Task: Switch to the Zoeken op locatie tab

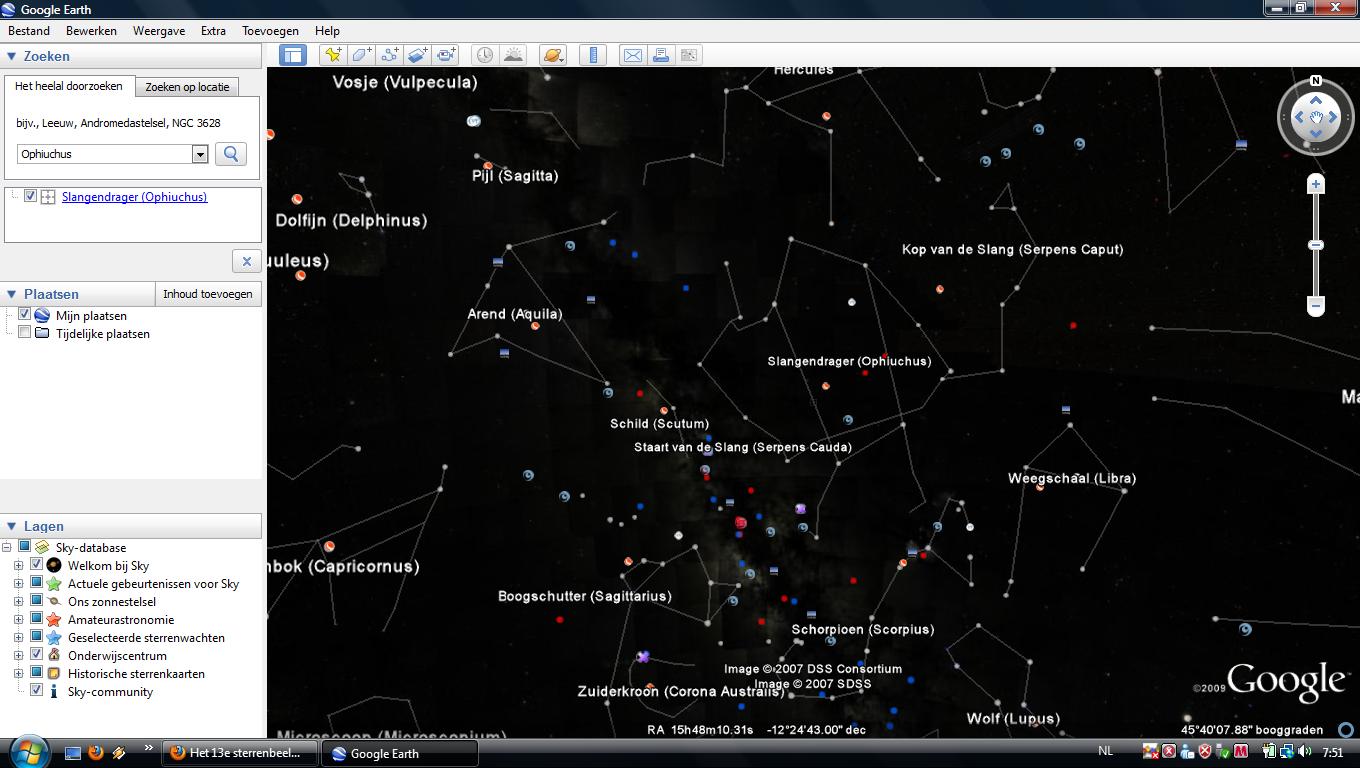Action: click(x=187, y=87)
